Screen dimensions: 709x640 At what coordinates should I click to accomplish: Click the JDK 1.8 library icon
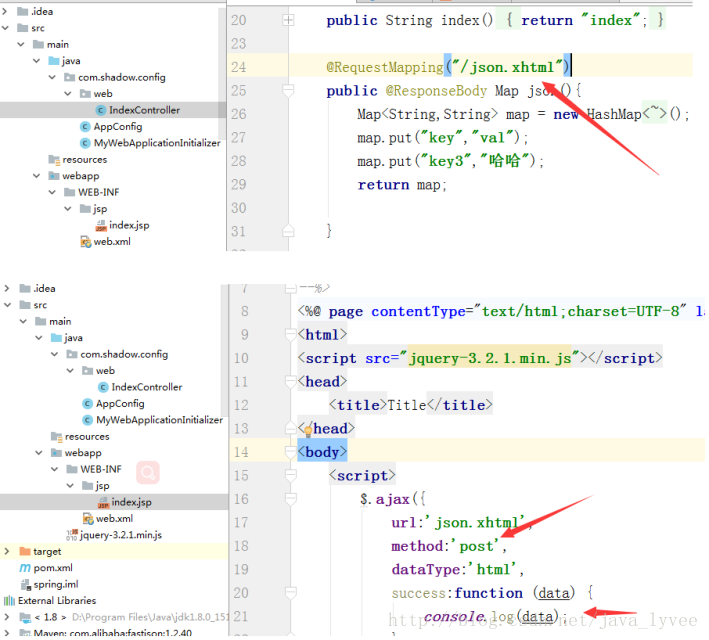(25, 617)
